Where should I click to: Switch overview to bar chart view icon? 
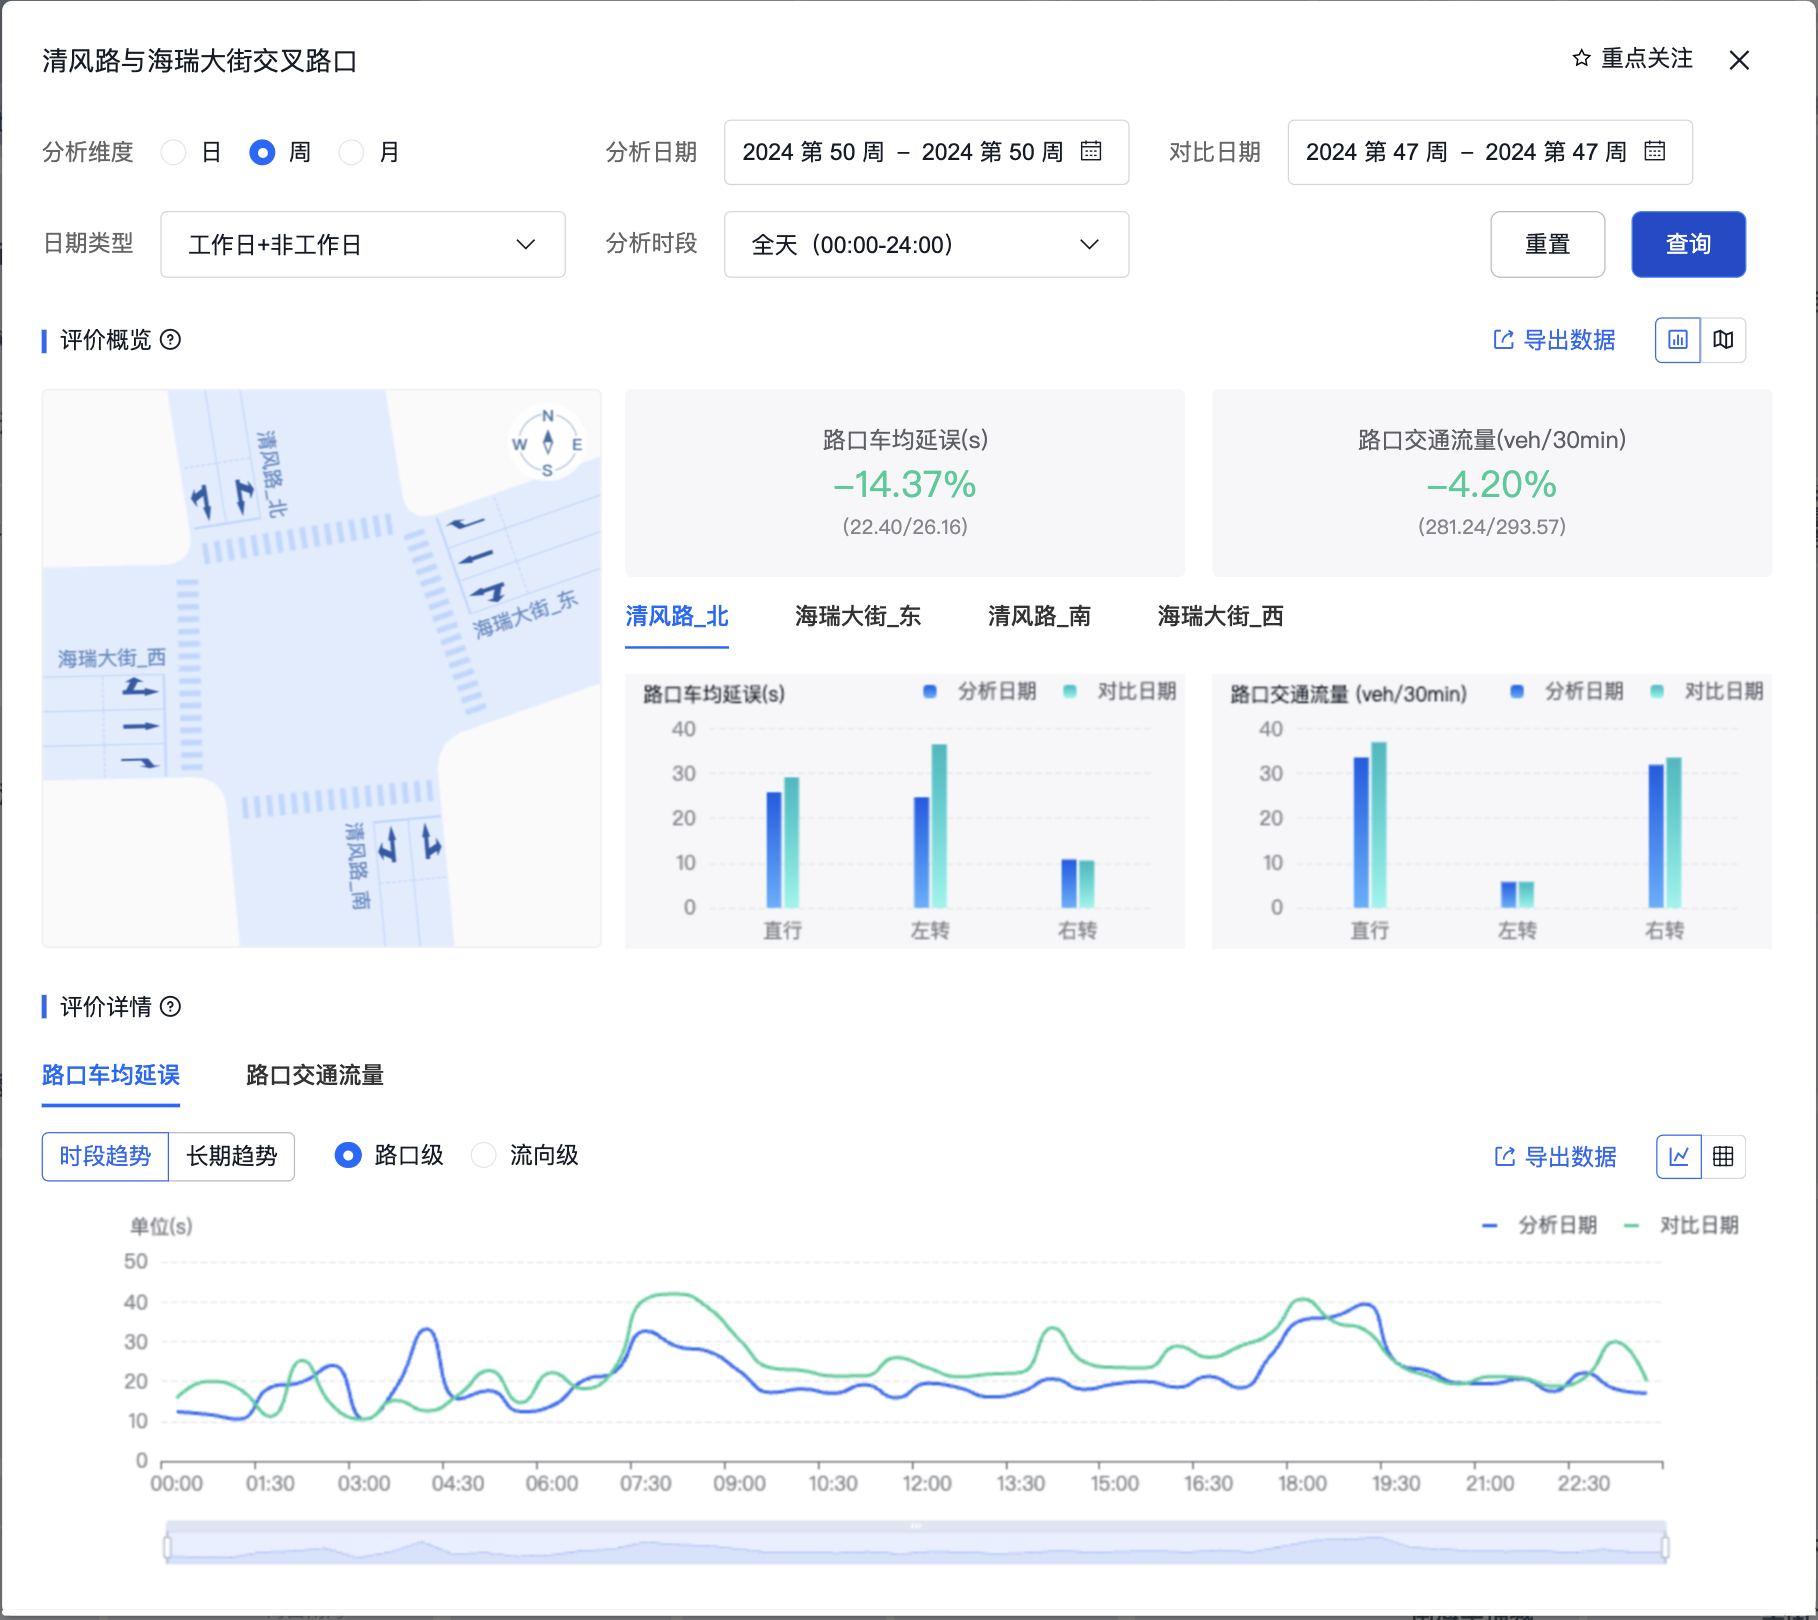coord(1678,340)
